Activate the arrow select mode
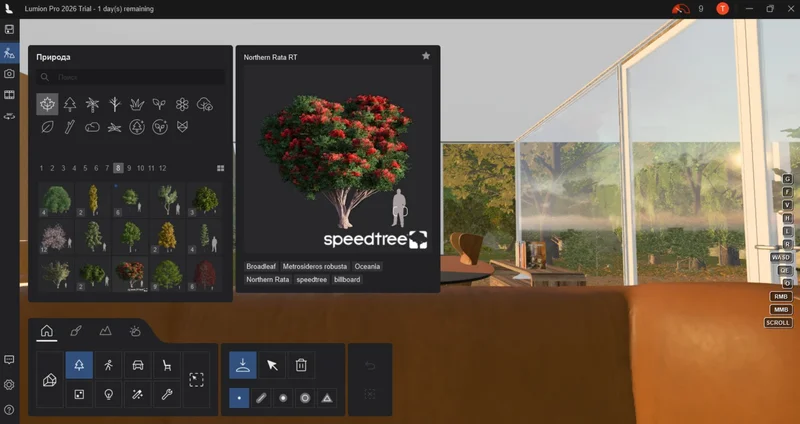 pos(272,365)
